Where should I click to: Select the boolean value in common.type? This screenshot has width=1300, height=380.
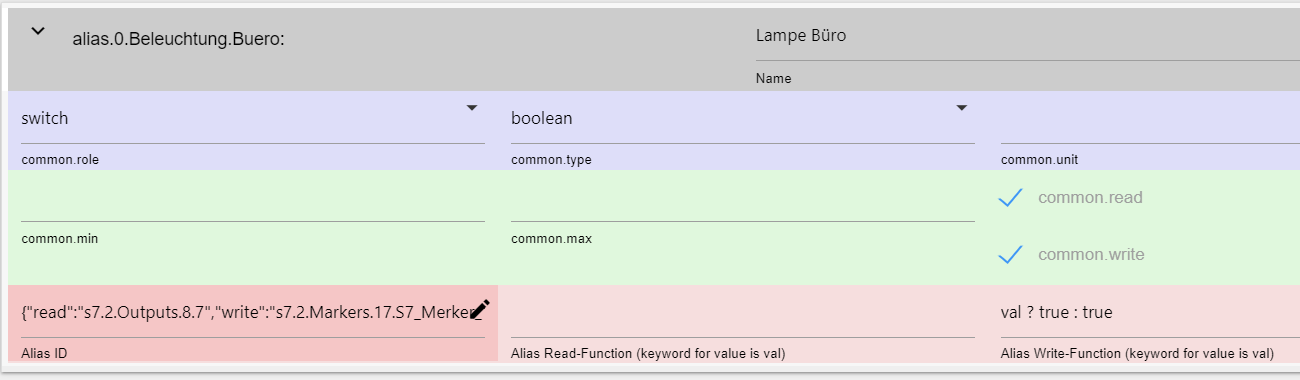coord(542,118)
